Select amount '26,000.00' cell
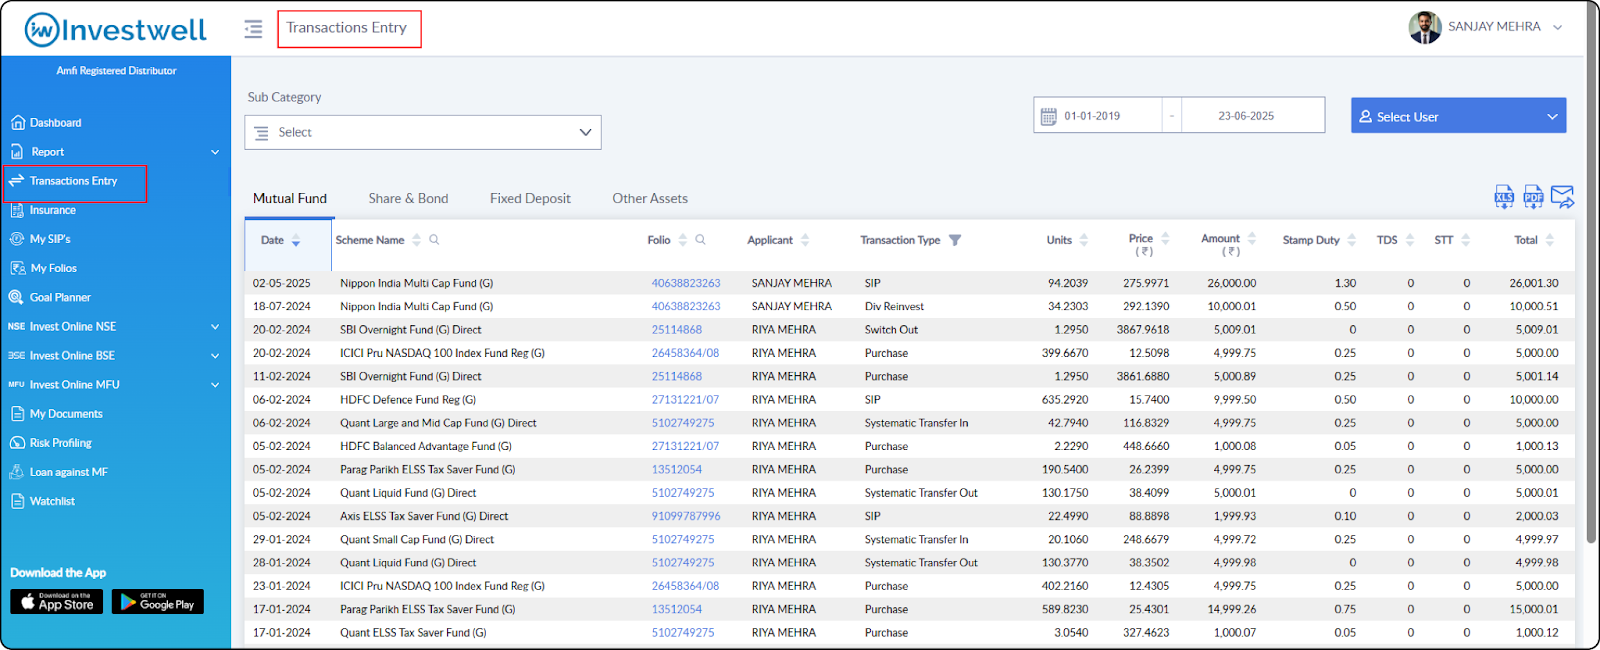Image resolution: width=1600 pixels, height=650 pixels. click(x=1231, y=283)
